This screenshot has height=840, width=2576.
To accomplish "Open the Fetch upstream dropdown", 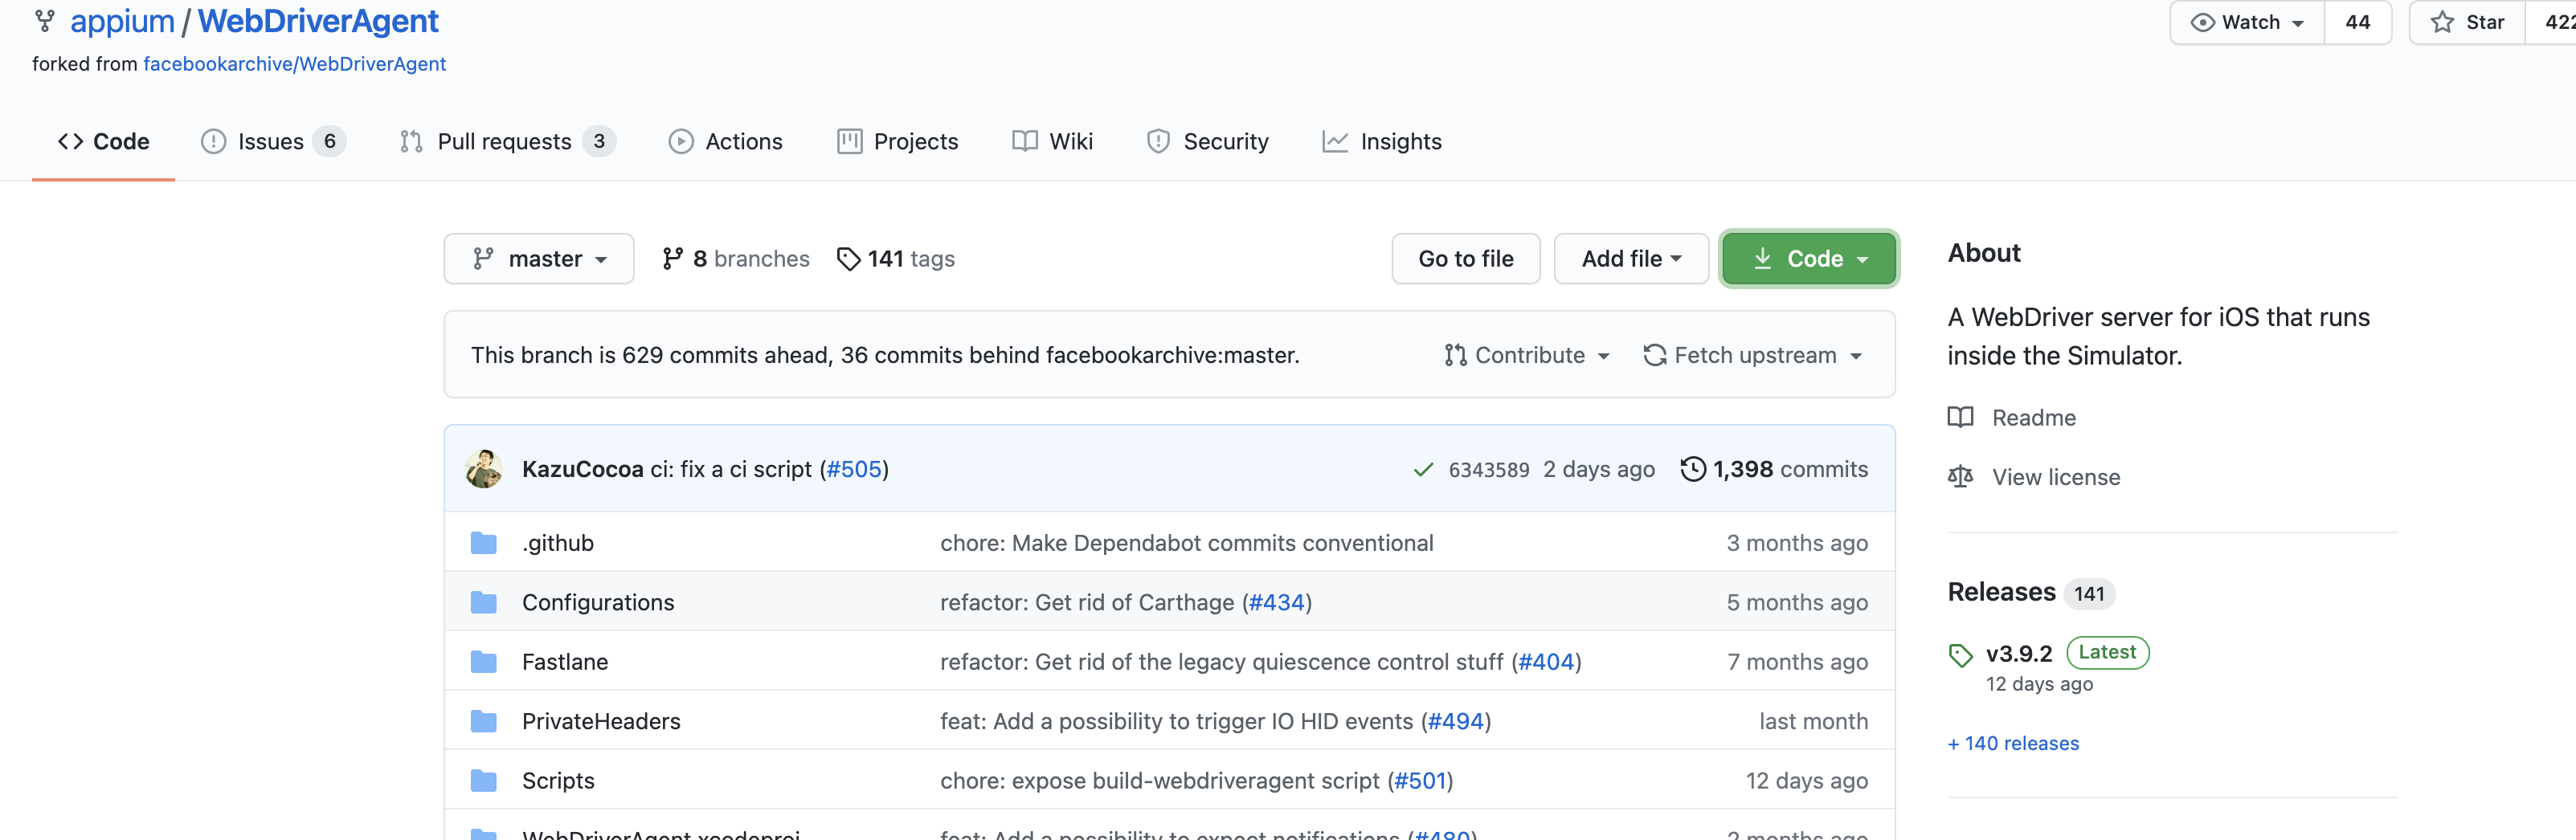I will (x=1753, y=355).
